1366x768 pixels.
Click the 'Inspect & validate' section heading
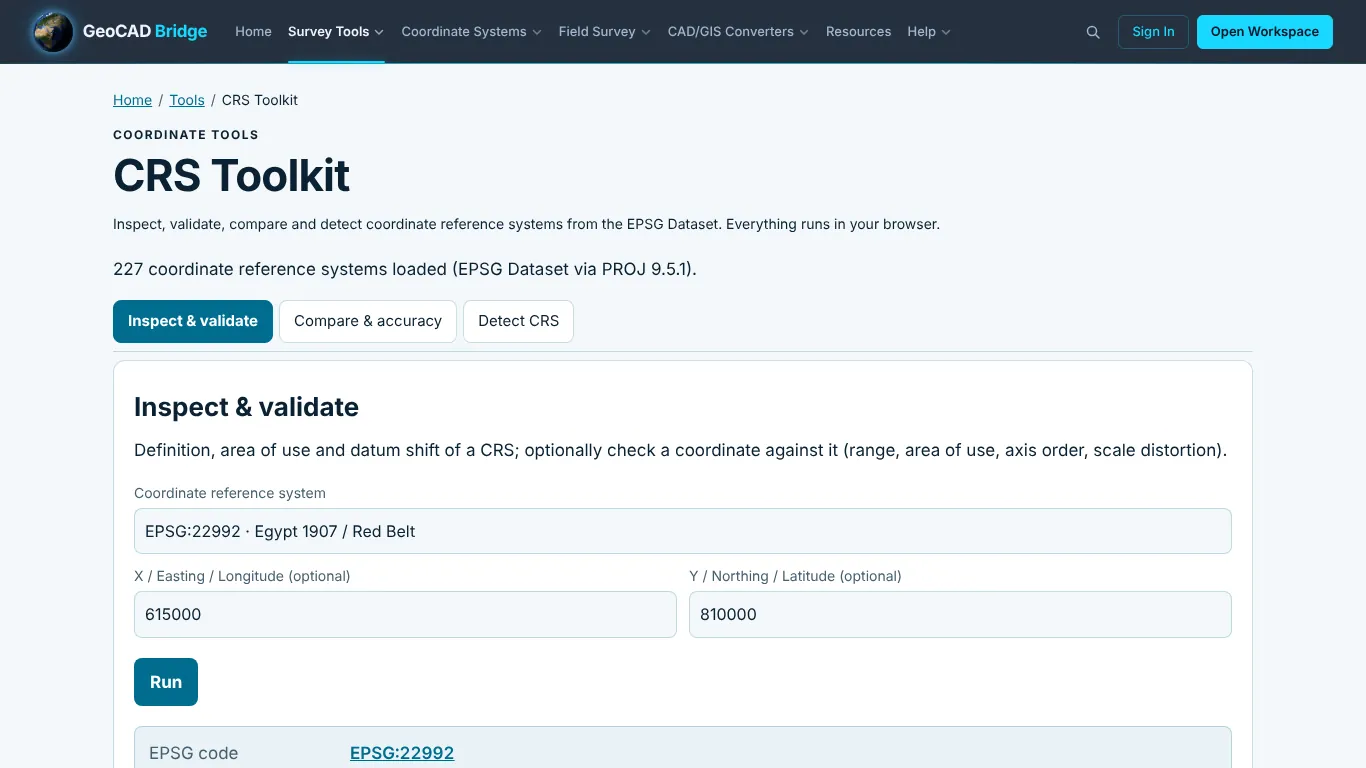[246, 407]
